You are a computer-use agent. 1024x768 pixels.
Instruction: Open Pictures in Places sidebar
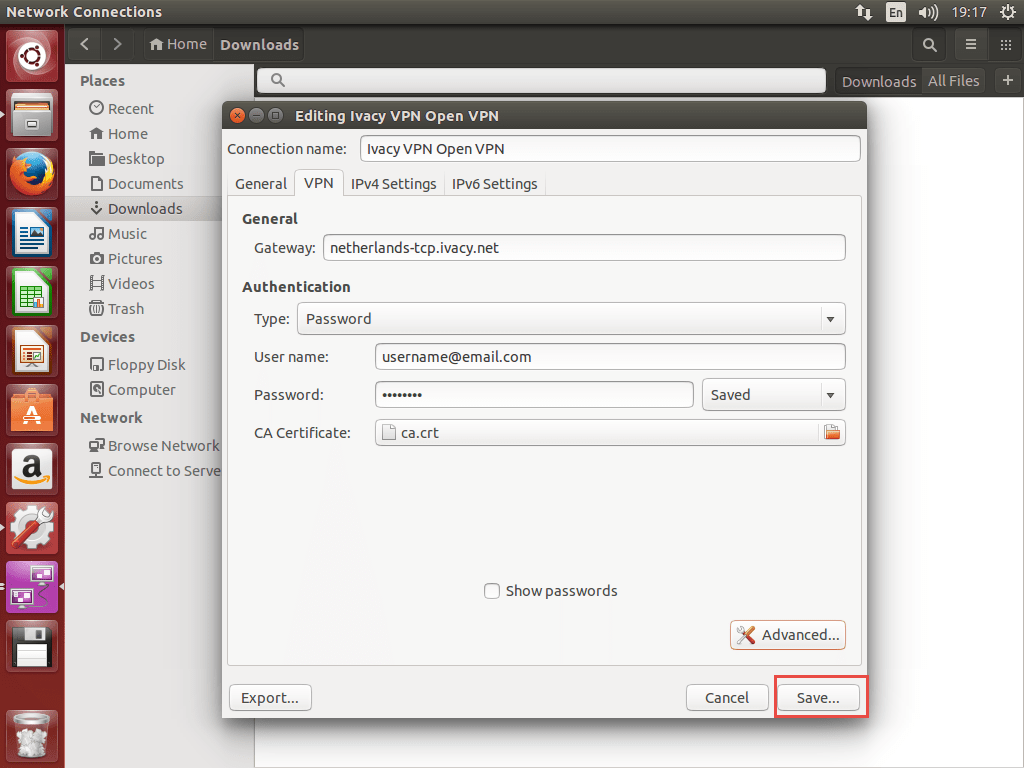point(125,259)
